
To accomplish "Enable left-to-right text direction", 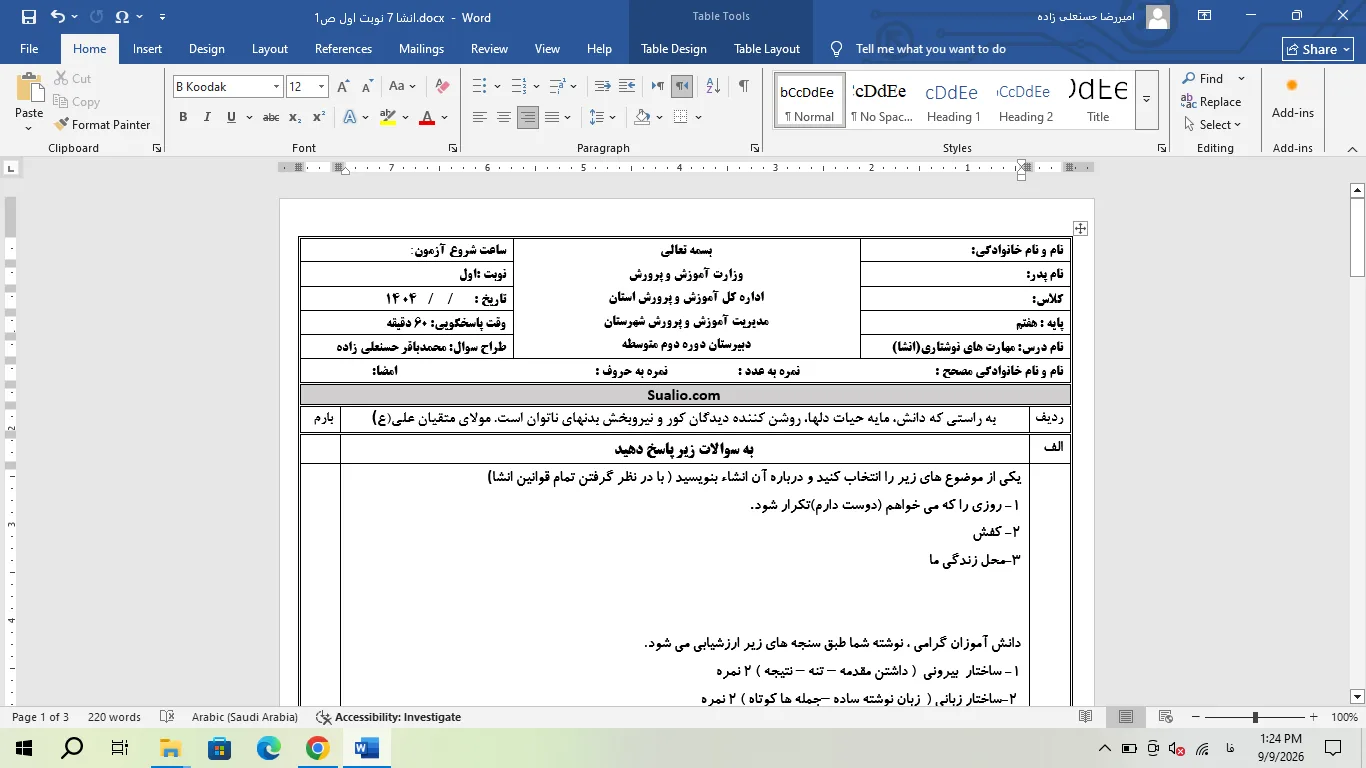I will (658, 87).
